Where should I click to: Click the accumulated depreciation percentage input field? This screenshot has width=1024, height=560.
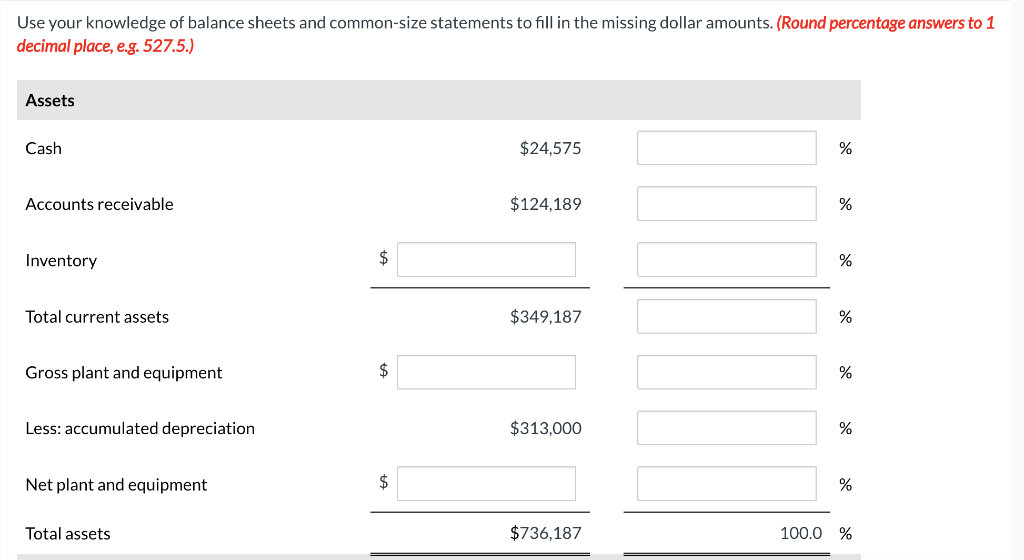point(727,428)
